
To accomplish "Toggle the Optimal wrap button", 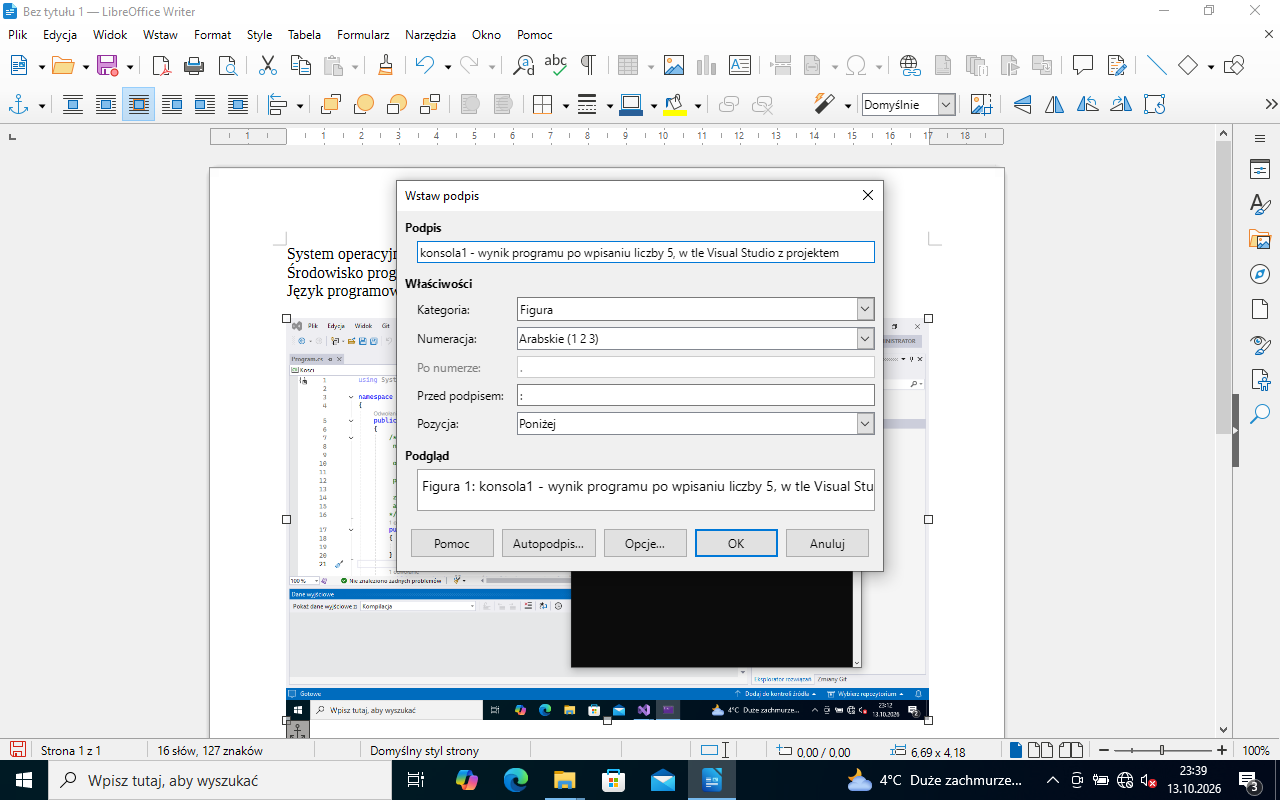I will pyautogui.click(x=139, y=104).
